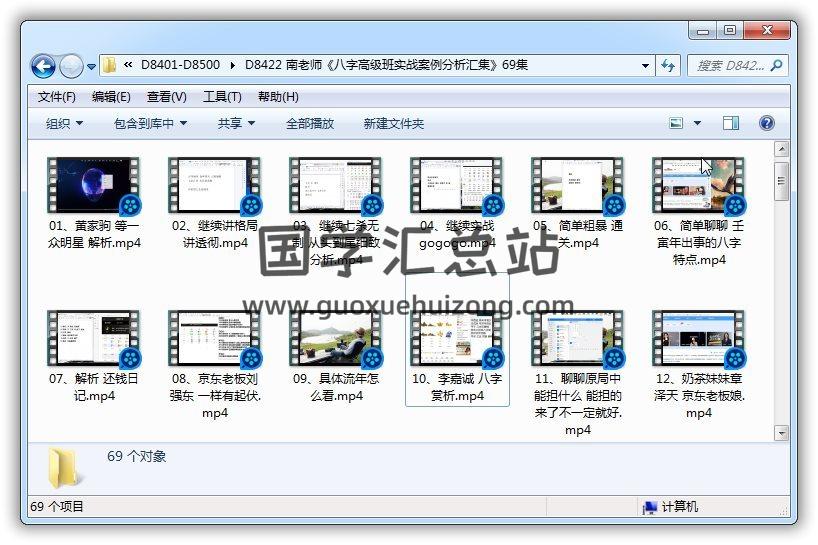Select video thumbnail 10、李嘉诚 八字赏析
The height and width of the screenshot is (545, 818).
click(457, 338)
